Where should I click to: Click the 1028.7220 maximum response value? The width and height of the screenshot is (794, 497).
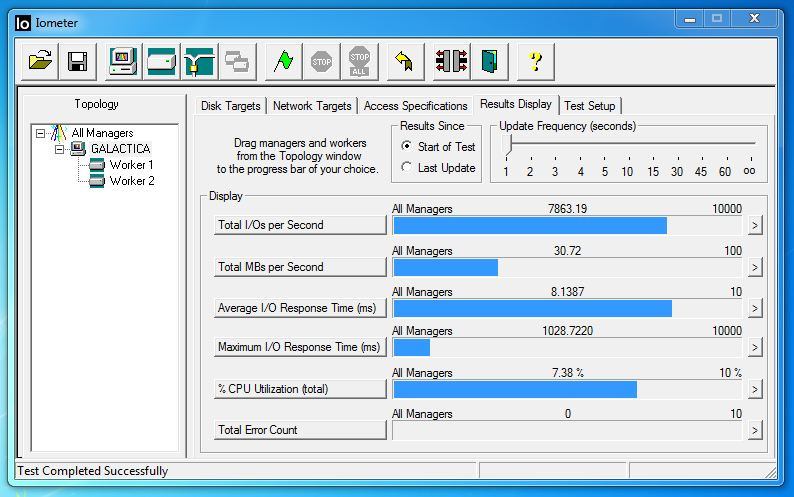(567, 330)
